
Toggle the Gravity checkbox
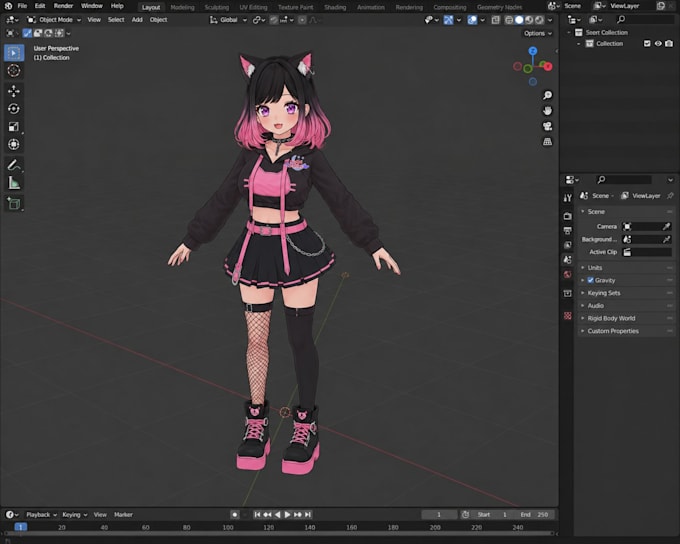point(590,280)
